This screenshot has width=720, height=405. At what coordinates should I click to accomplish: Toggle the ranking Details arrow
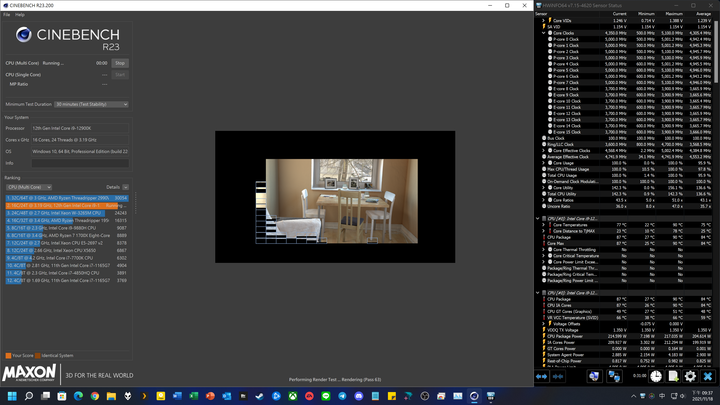[125, 187]
